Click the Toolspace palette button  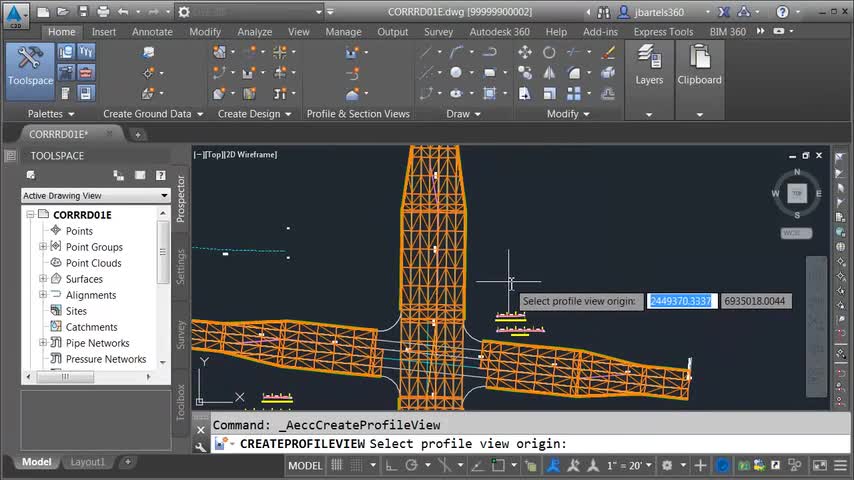(30, 70)
